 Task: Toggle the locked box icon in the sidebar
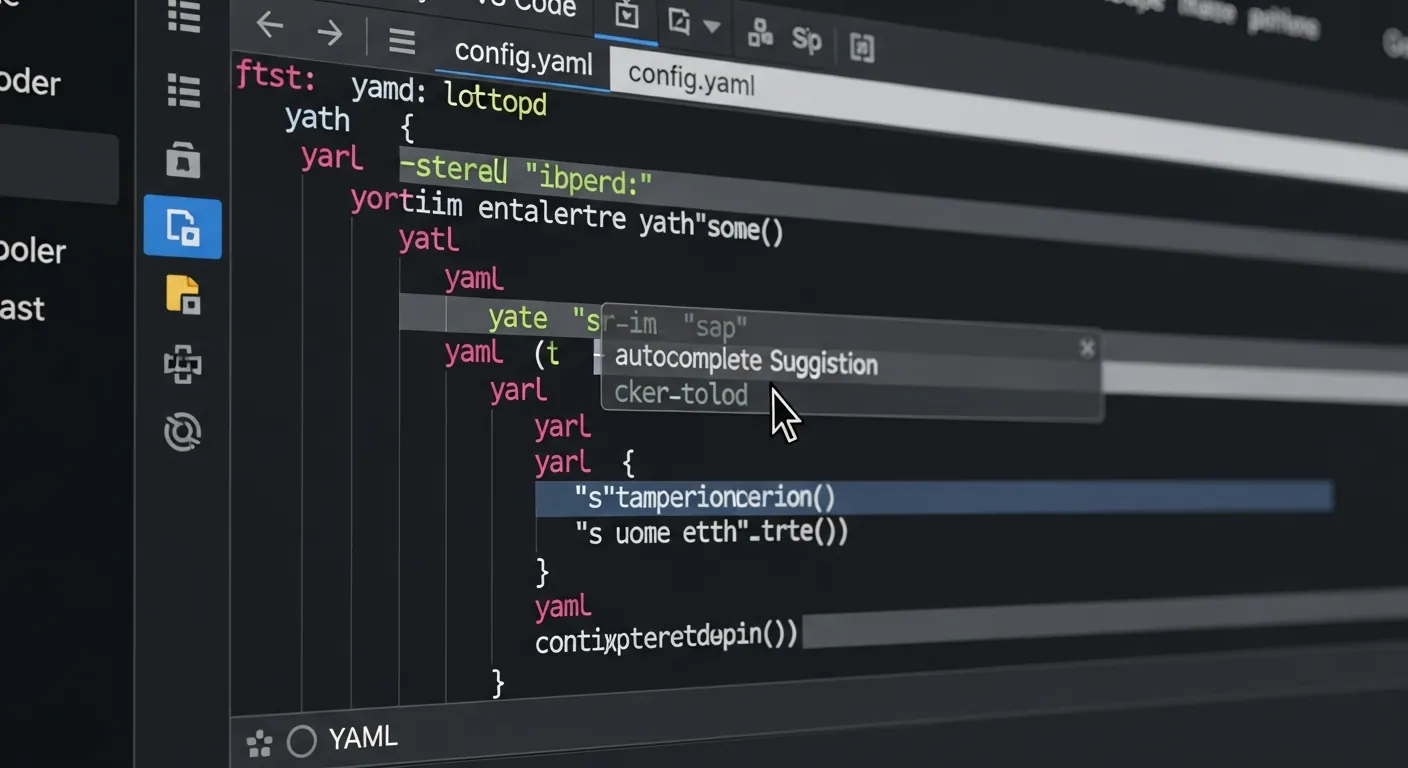(183, 160)
